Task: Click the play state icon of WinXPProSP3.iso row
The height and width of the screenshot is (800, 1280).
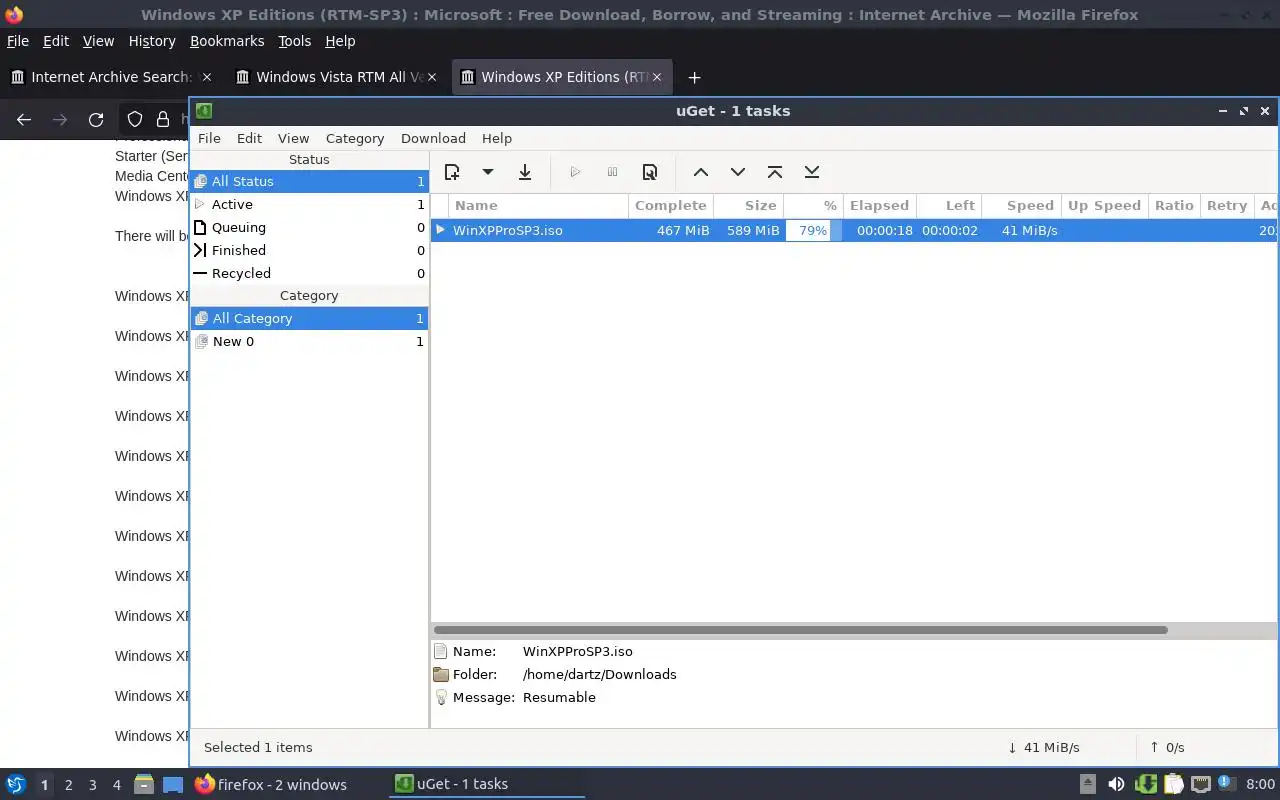Action: 440,230
